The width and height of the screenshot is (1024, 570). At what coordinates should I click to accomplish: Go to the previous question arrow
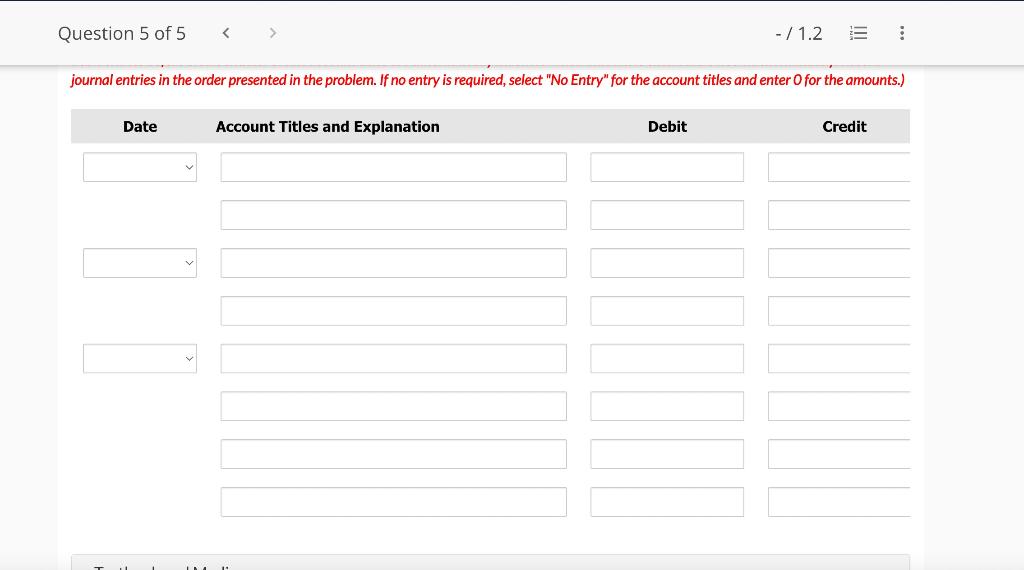(226, 33)
